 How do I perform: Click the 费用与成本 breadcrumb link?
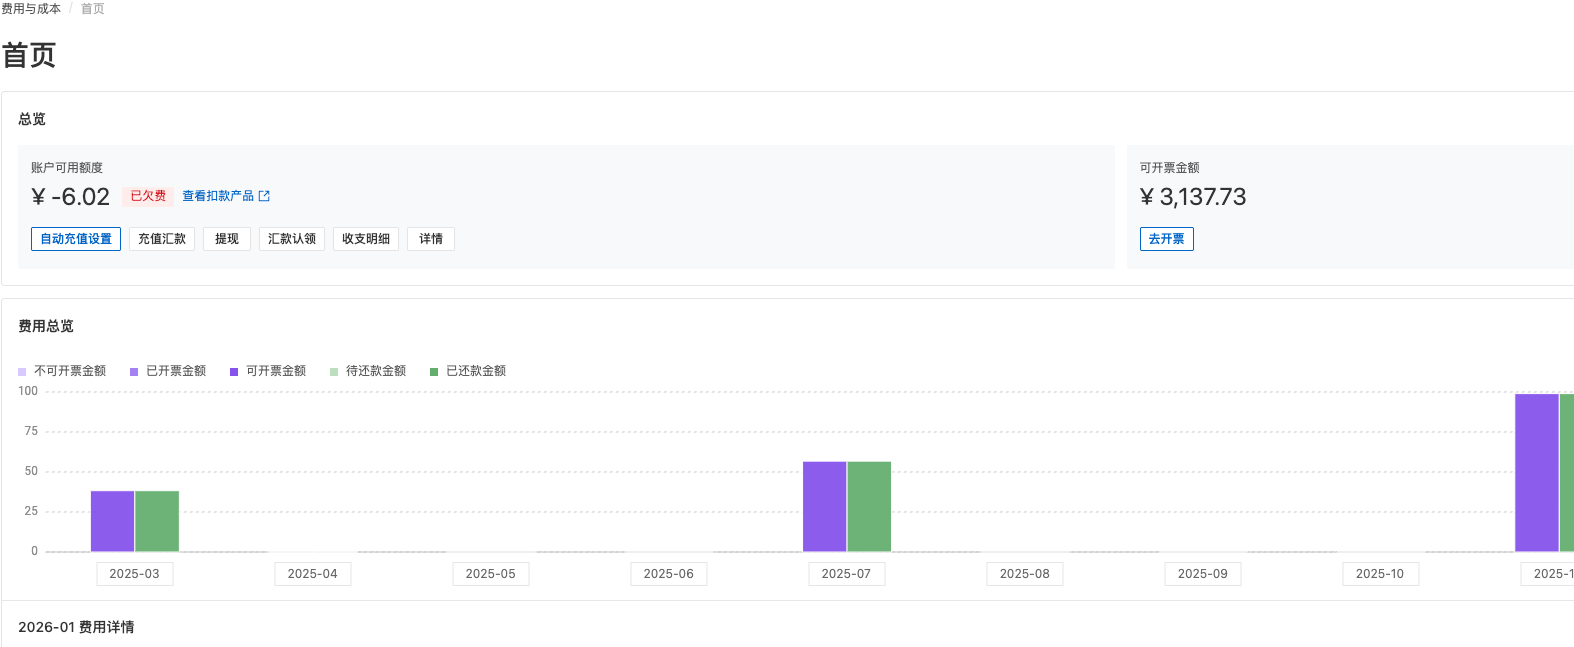[x=31, y=9]
